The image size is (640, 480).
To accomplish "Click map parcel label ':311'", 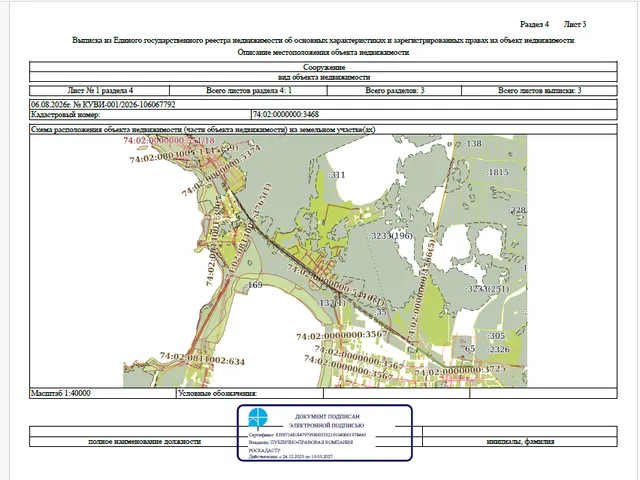I will click(337, 175).
